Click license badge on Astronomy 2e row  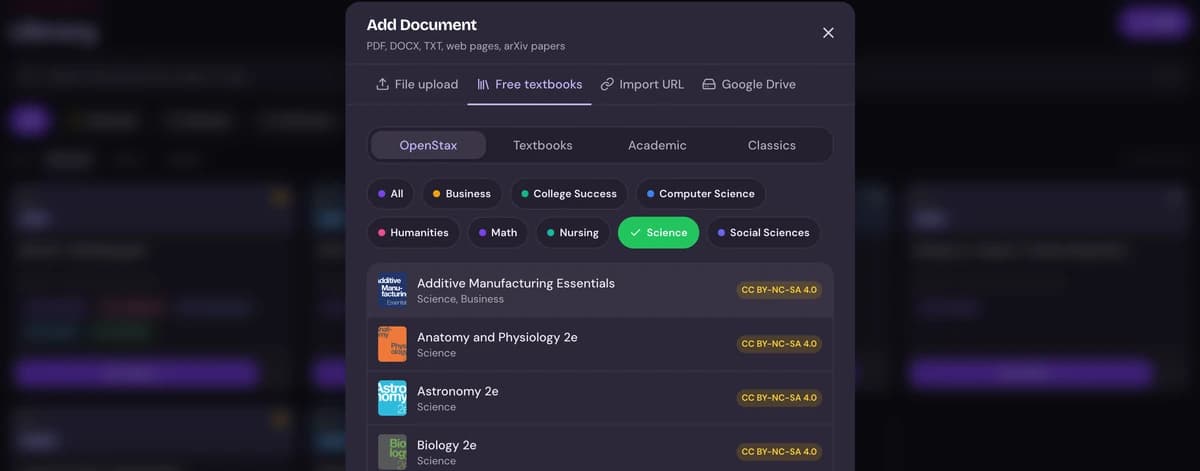pos(779,398)
